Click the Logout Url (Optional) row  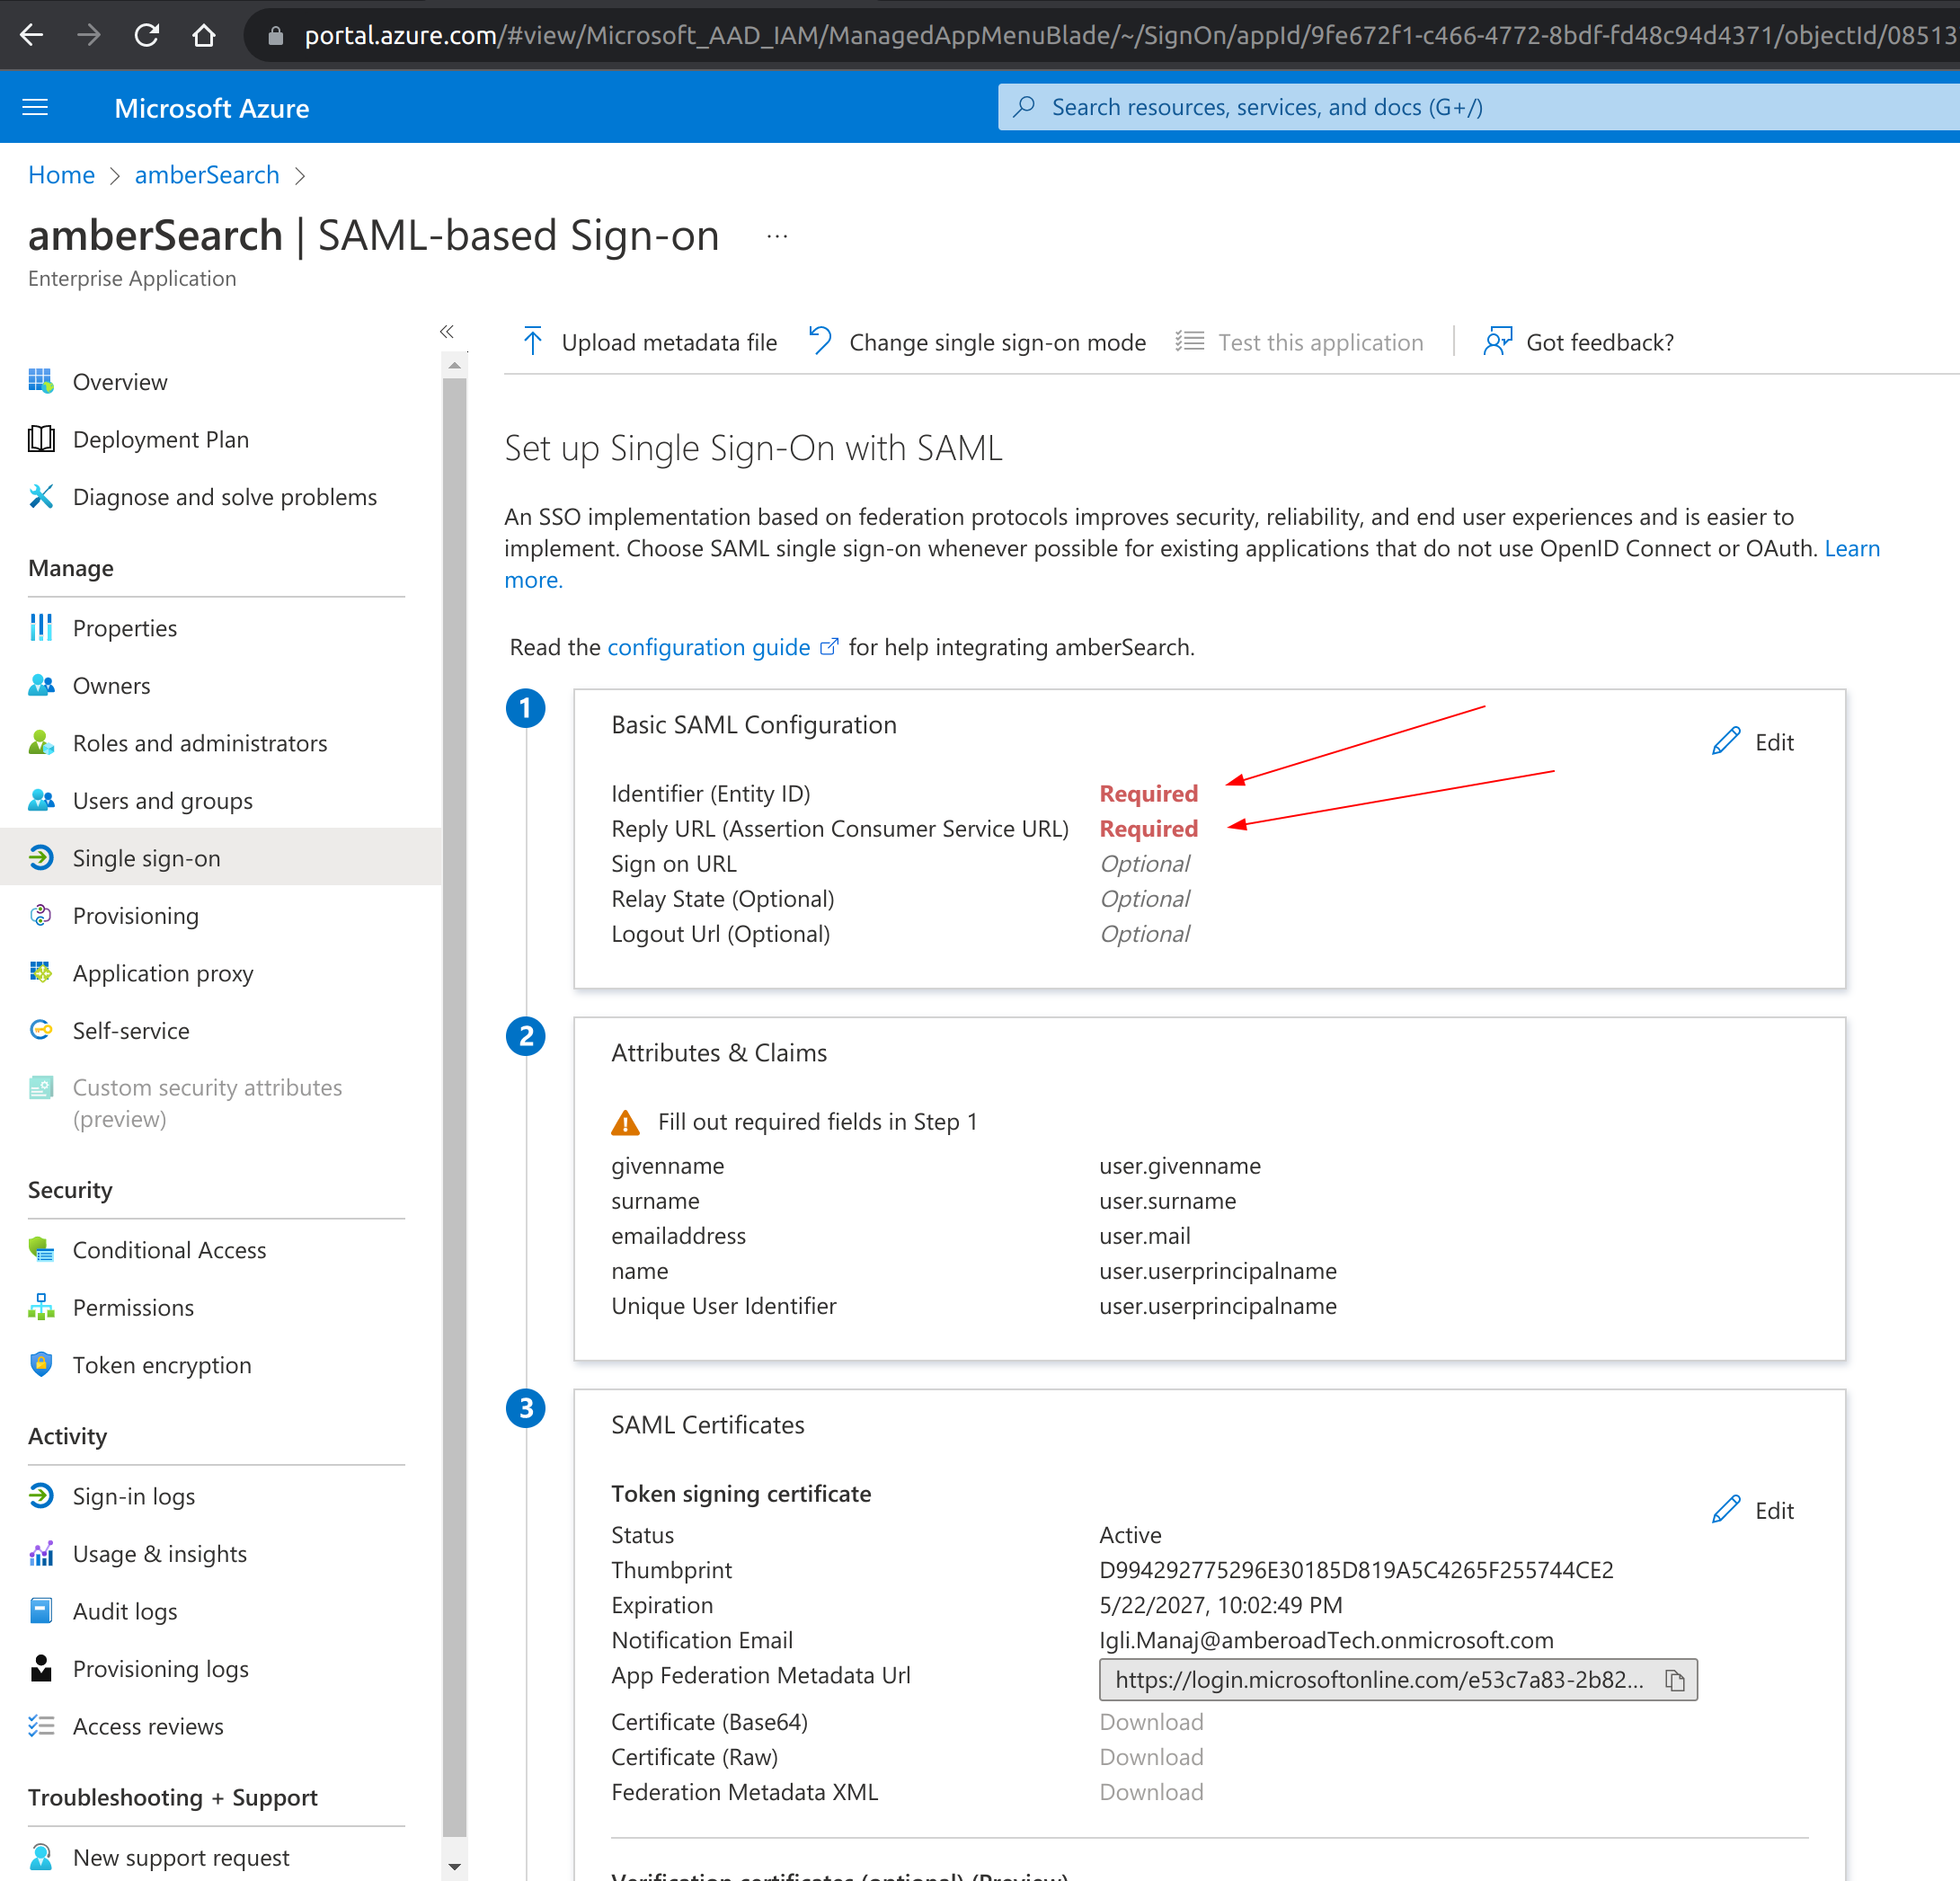coord(900,933)
